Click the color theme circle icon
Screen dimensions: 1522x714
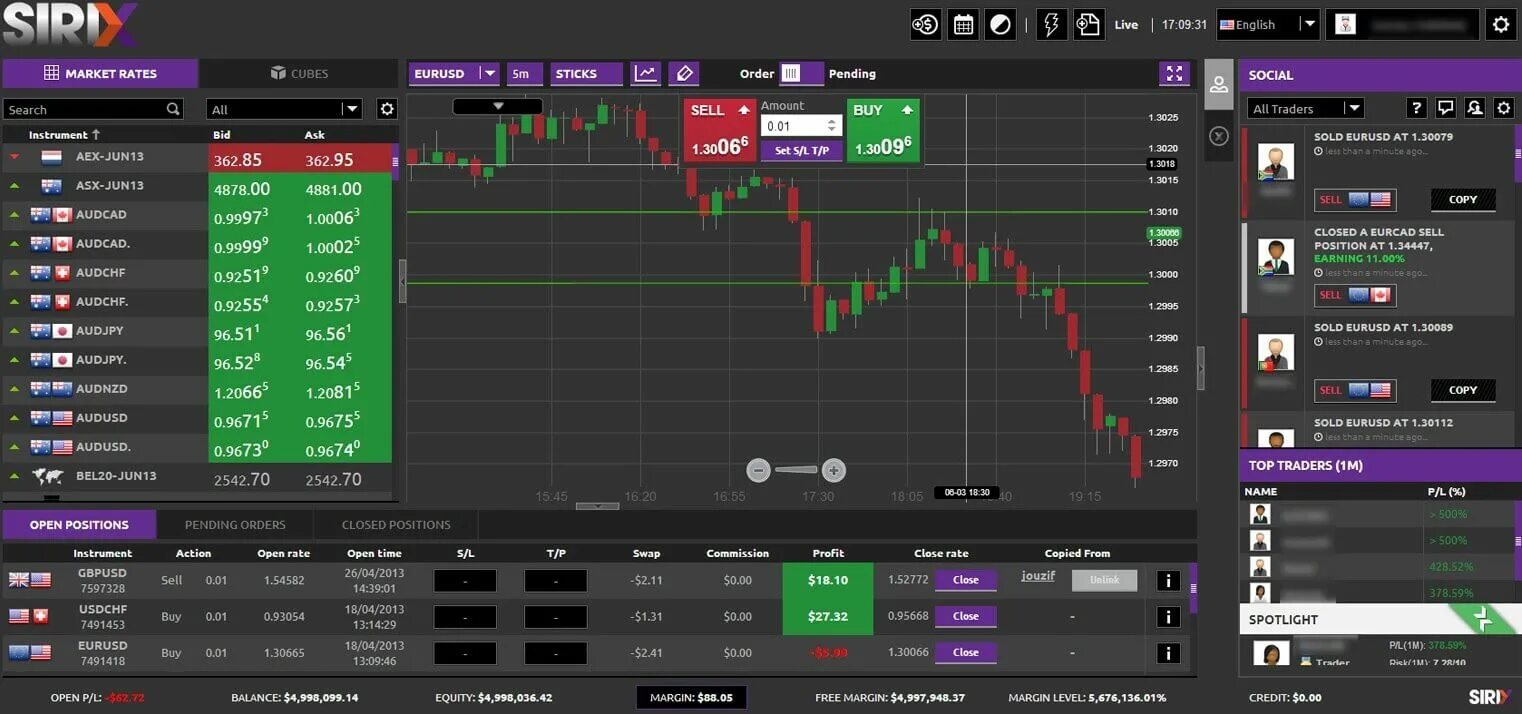[x=1000, y=25]
